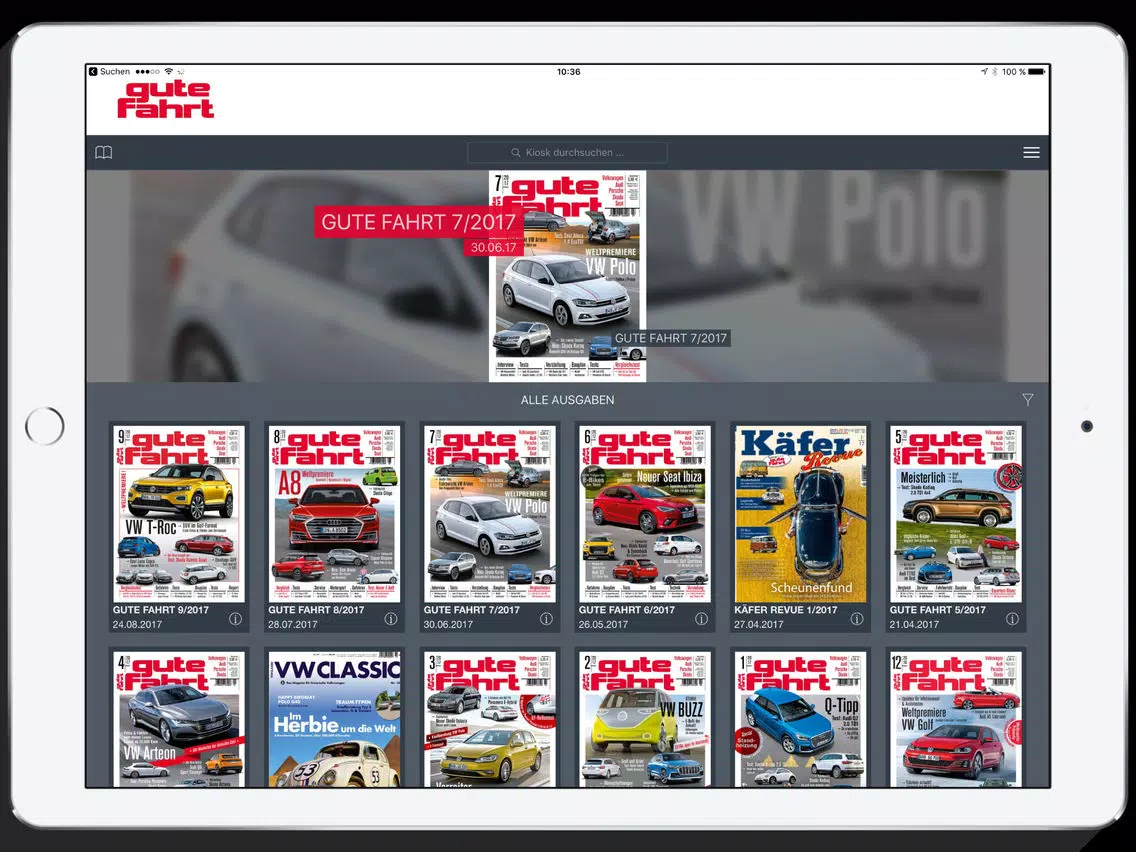Click the date 24.08.2017

(x=138, y=625)
